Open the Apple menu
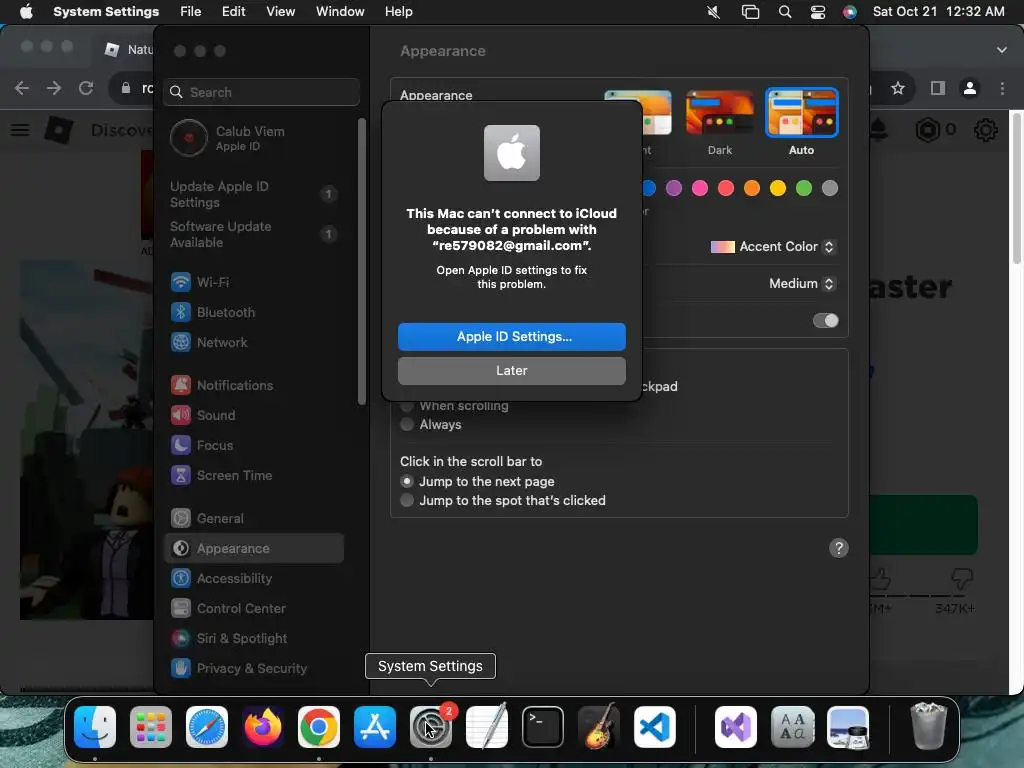1024x768 pixels. pyautogui.click(x=26, y=12)
